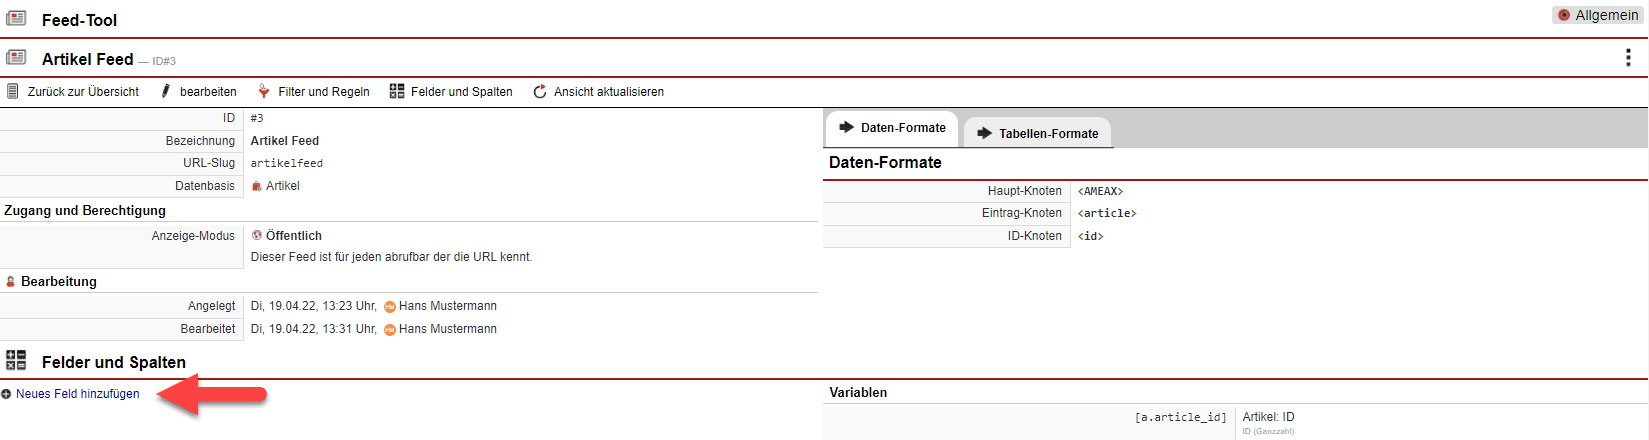The image size is (1649, 440).
Task: Click the [a.article_id] variable
Action: click(1180, 417)
